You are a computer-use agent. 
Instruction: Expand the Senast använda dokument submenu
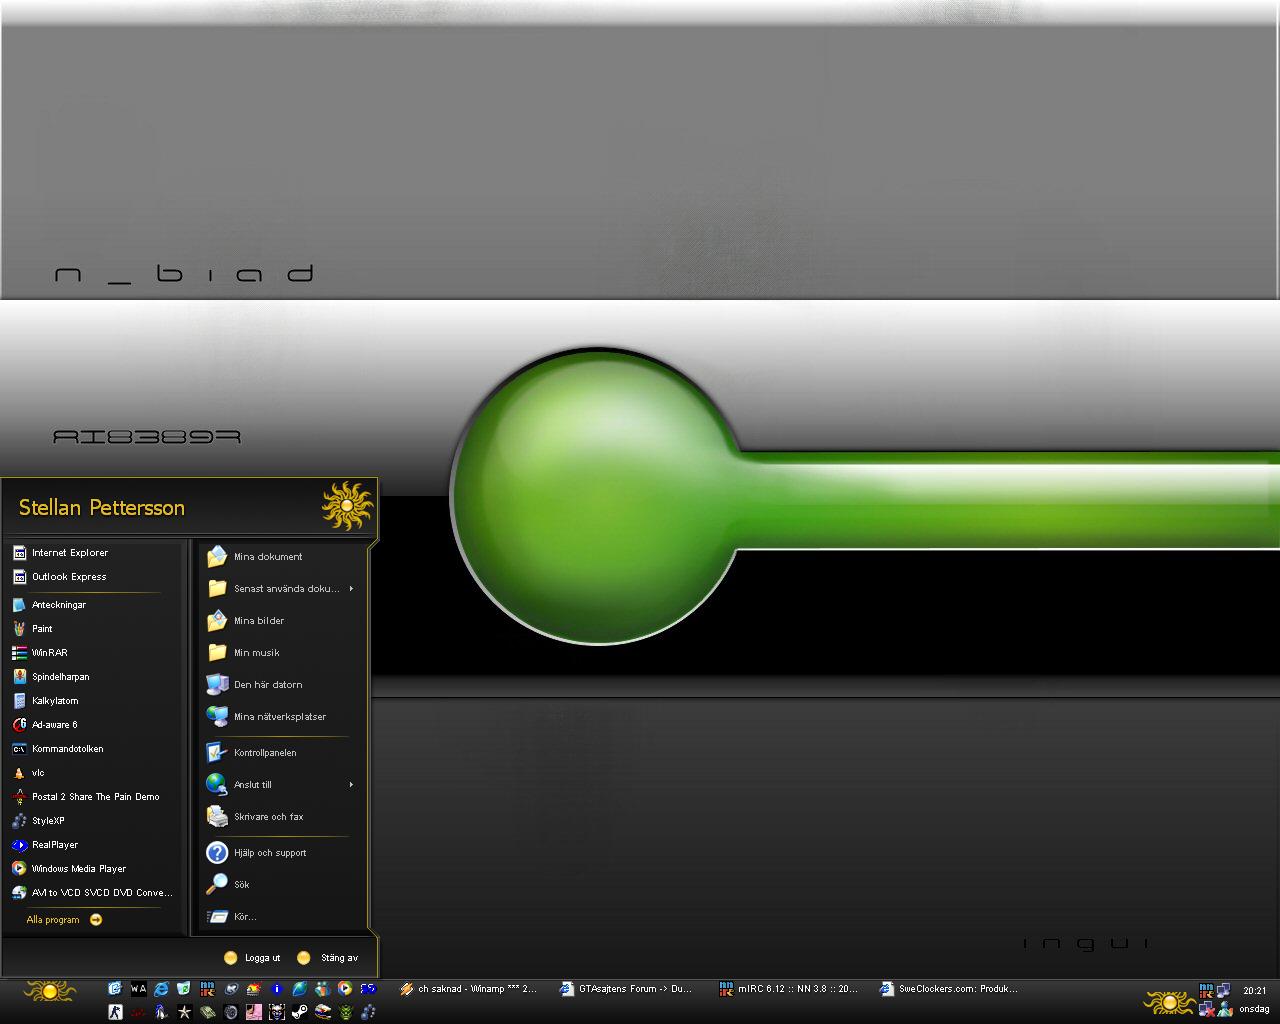click(286, 589)
